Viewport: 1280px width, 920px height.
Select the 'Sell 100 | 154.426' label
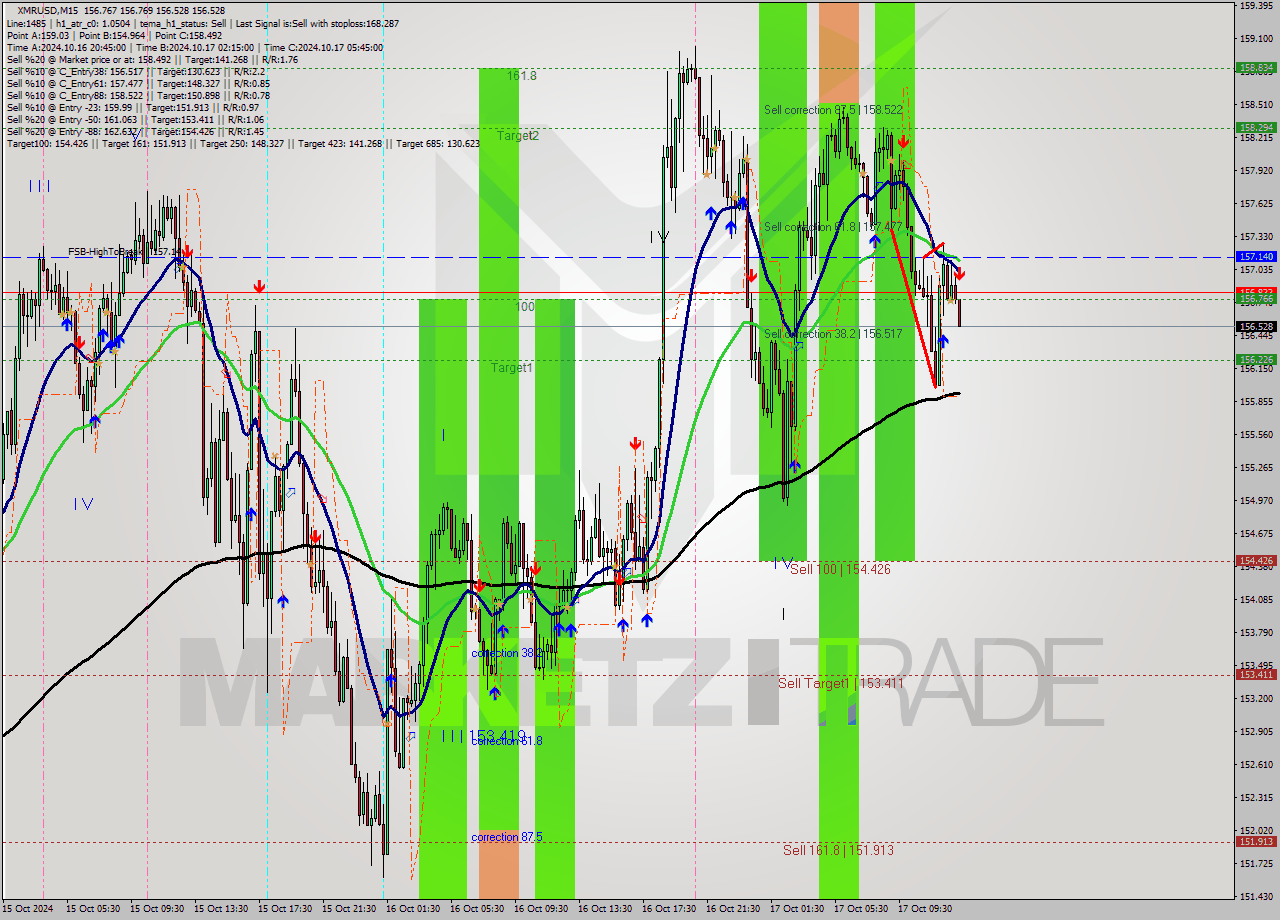click(840, 569)
